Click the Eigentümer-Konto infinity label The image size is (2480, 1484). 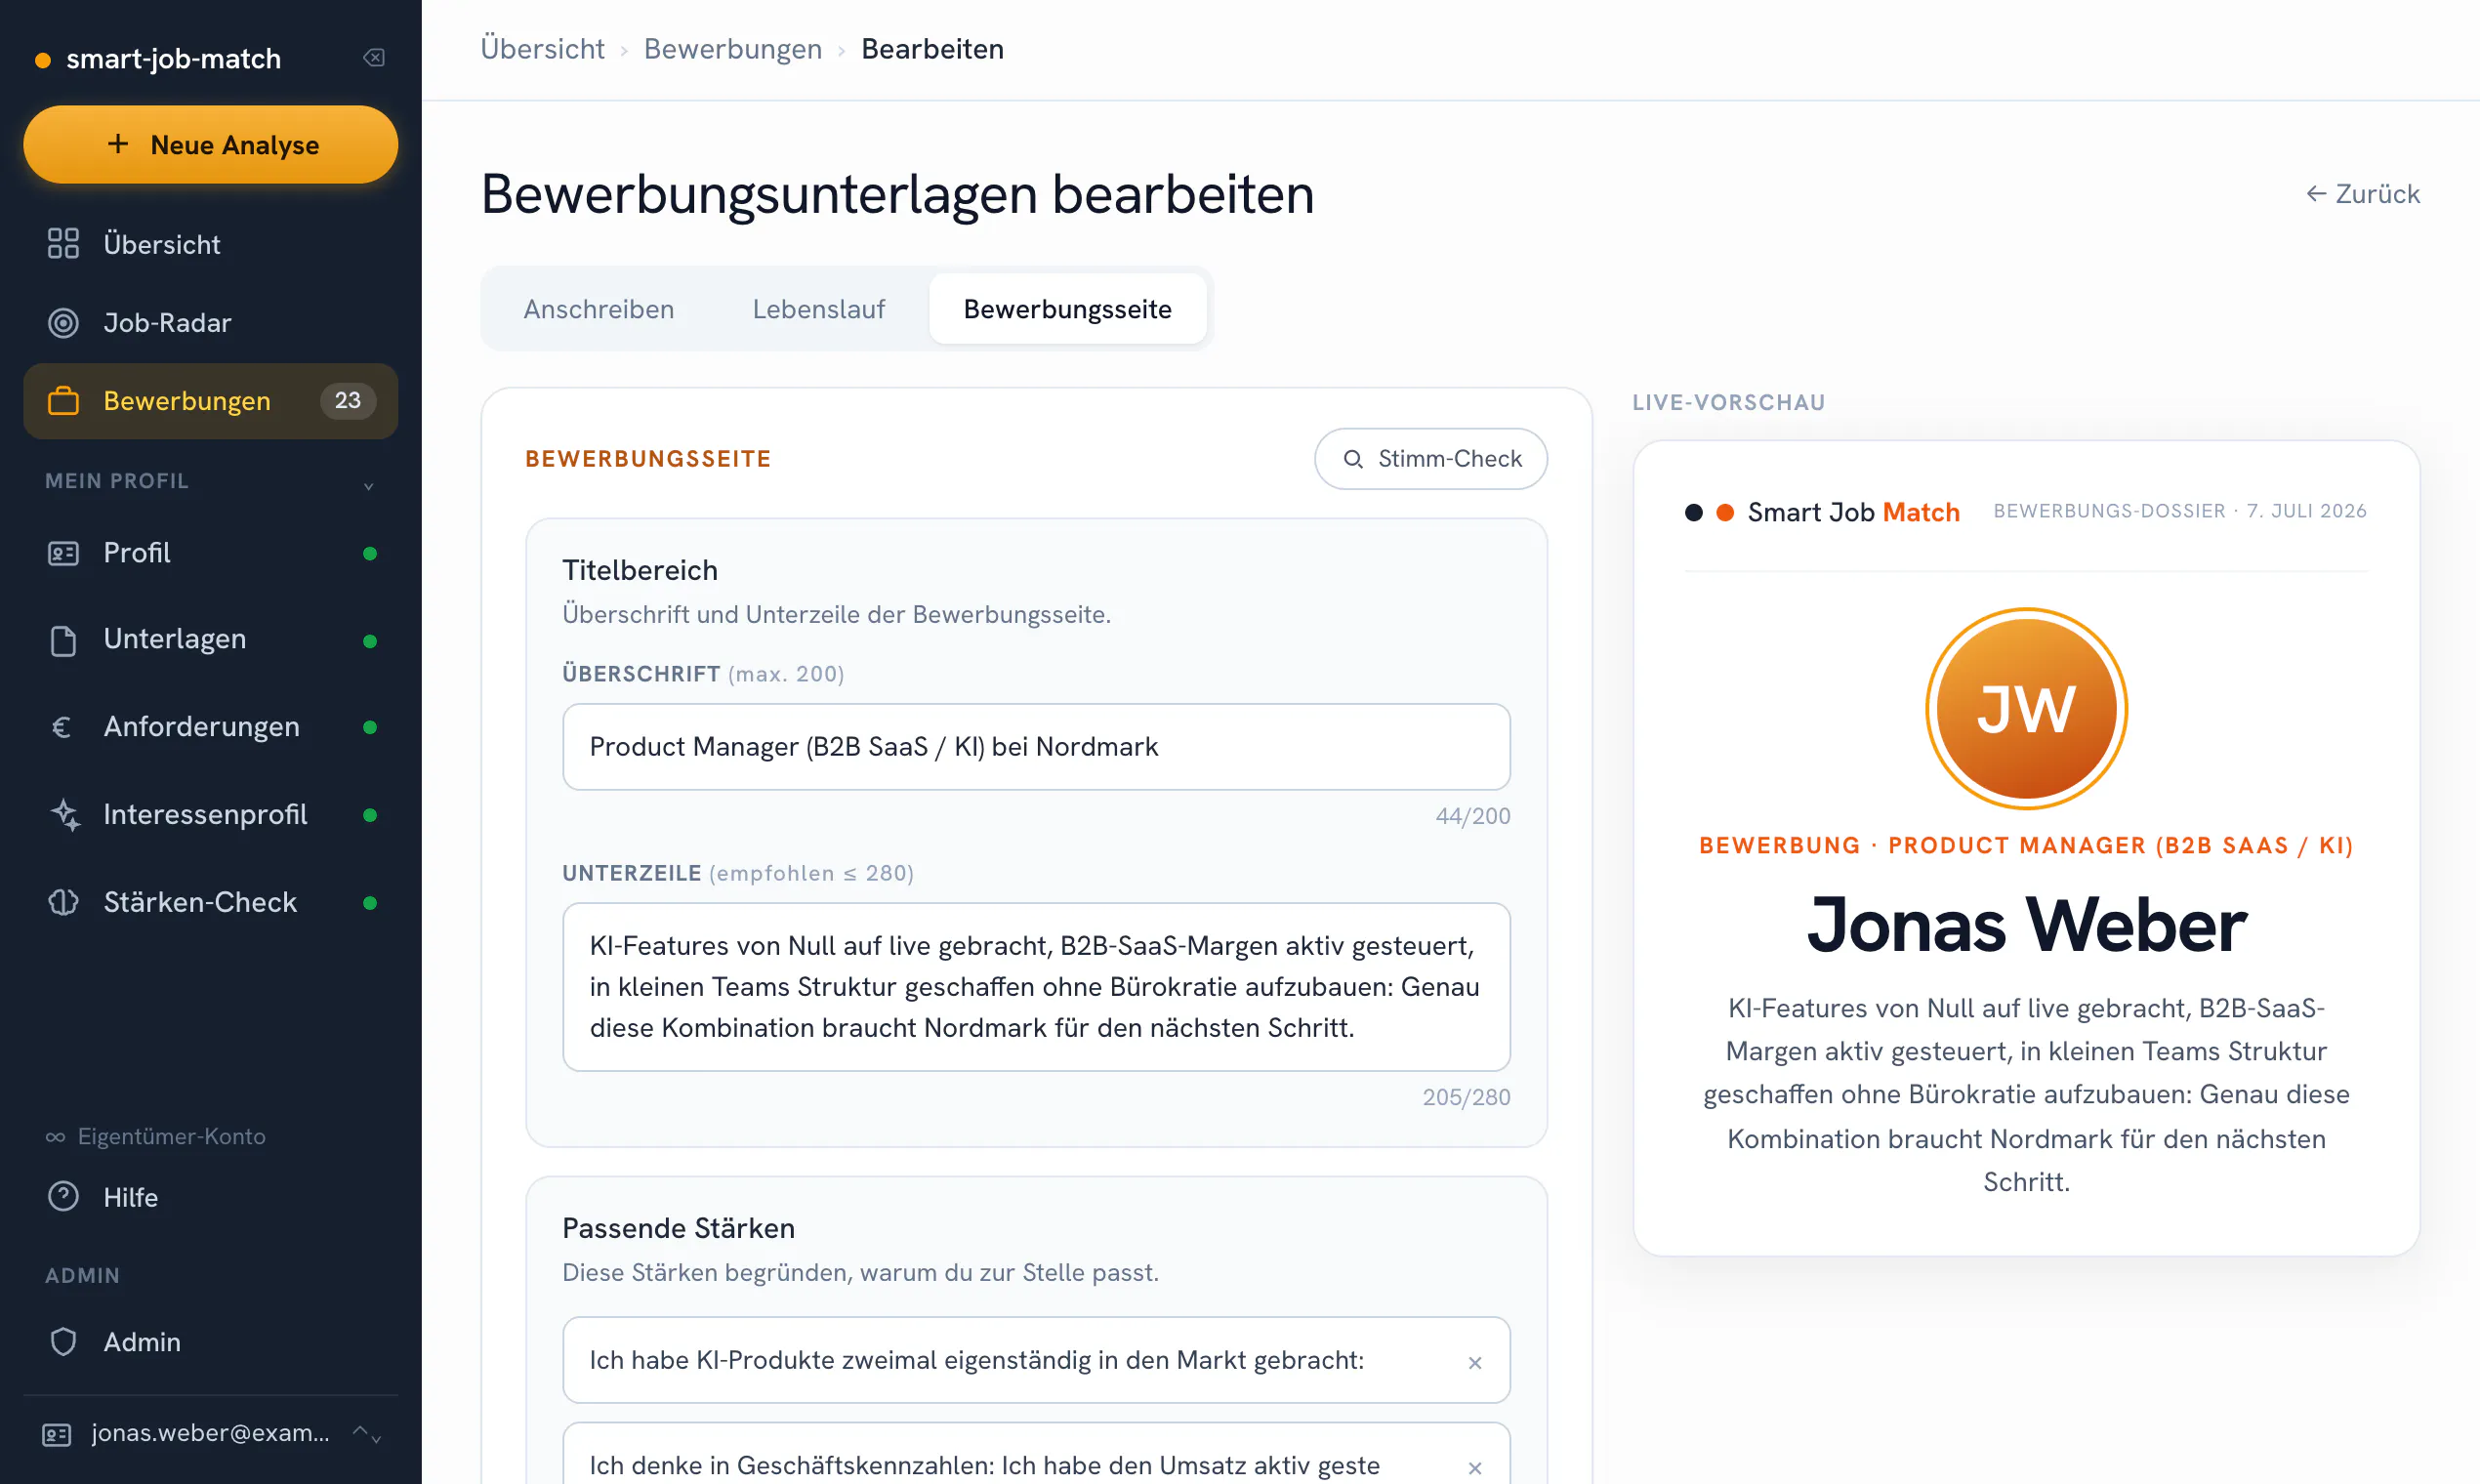(156, 1137)
